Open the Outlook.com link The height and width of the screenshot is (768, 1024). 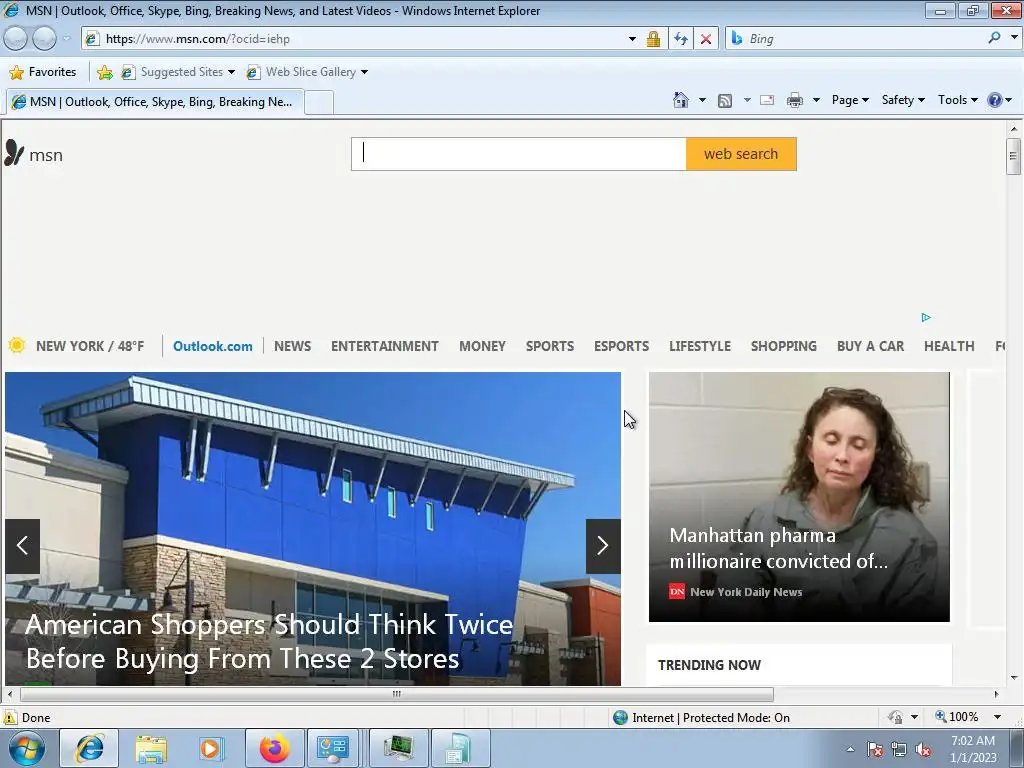[212, 346]
